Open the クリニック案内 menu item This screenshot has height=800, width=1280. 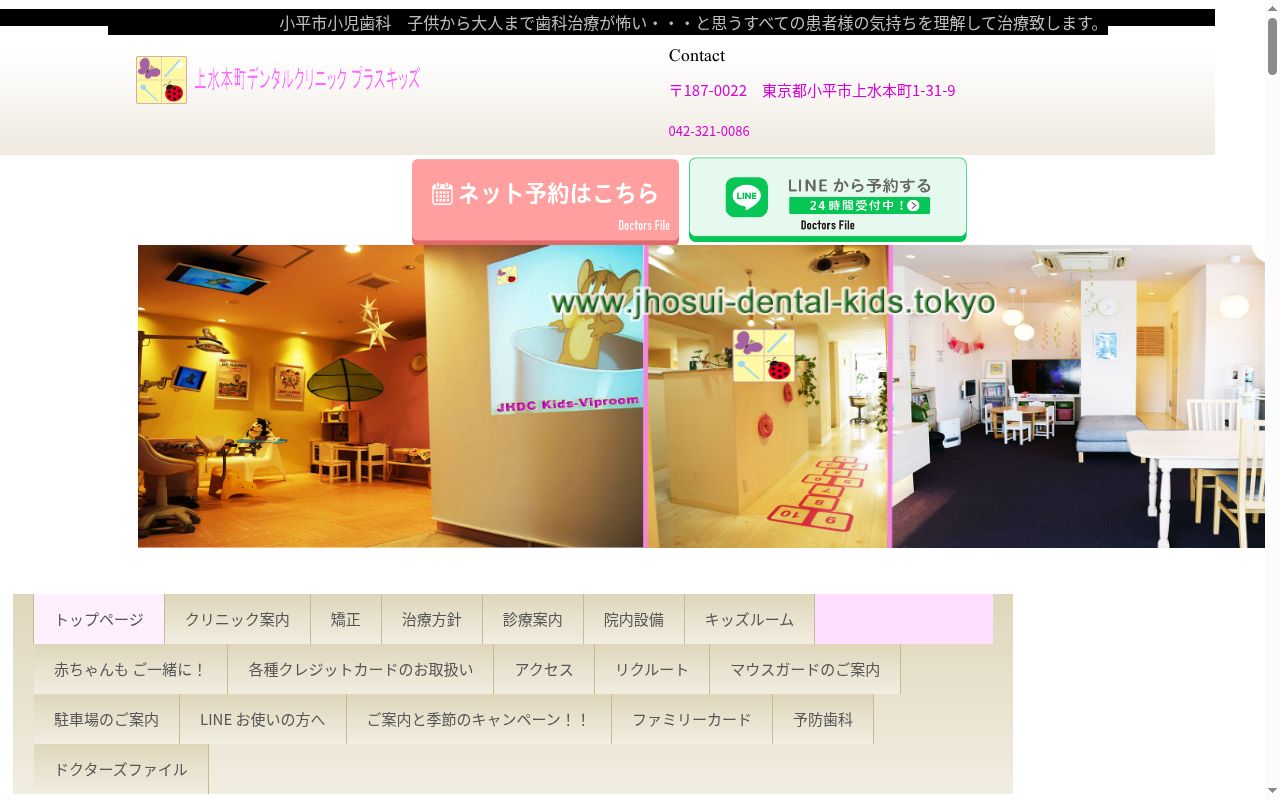(x=237, y=620)
